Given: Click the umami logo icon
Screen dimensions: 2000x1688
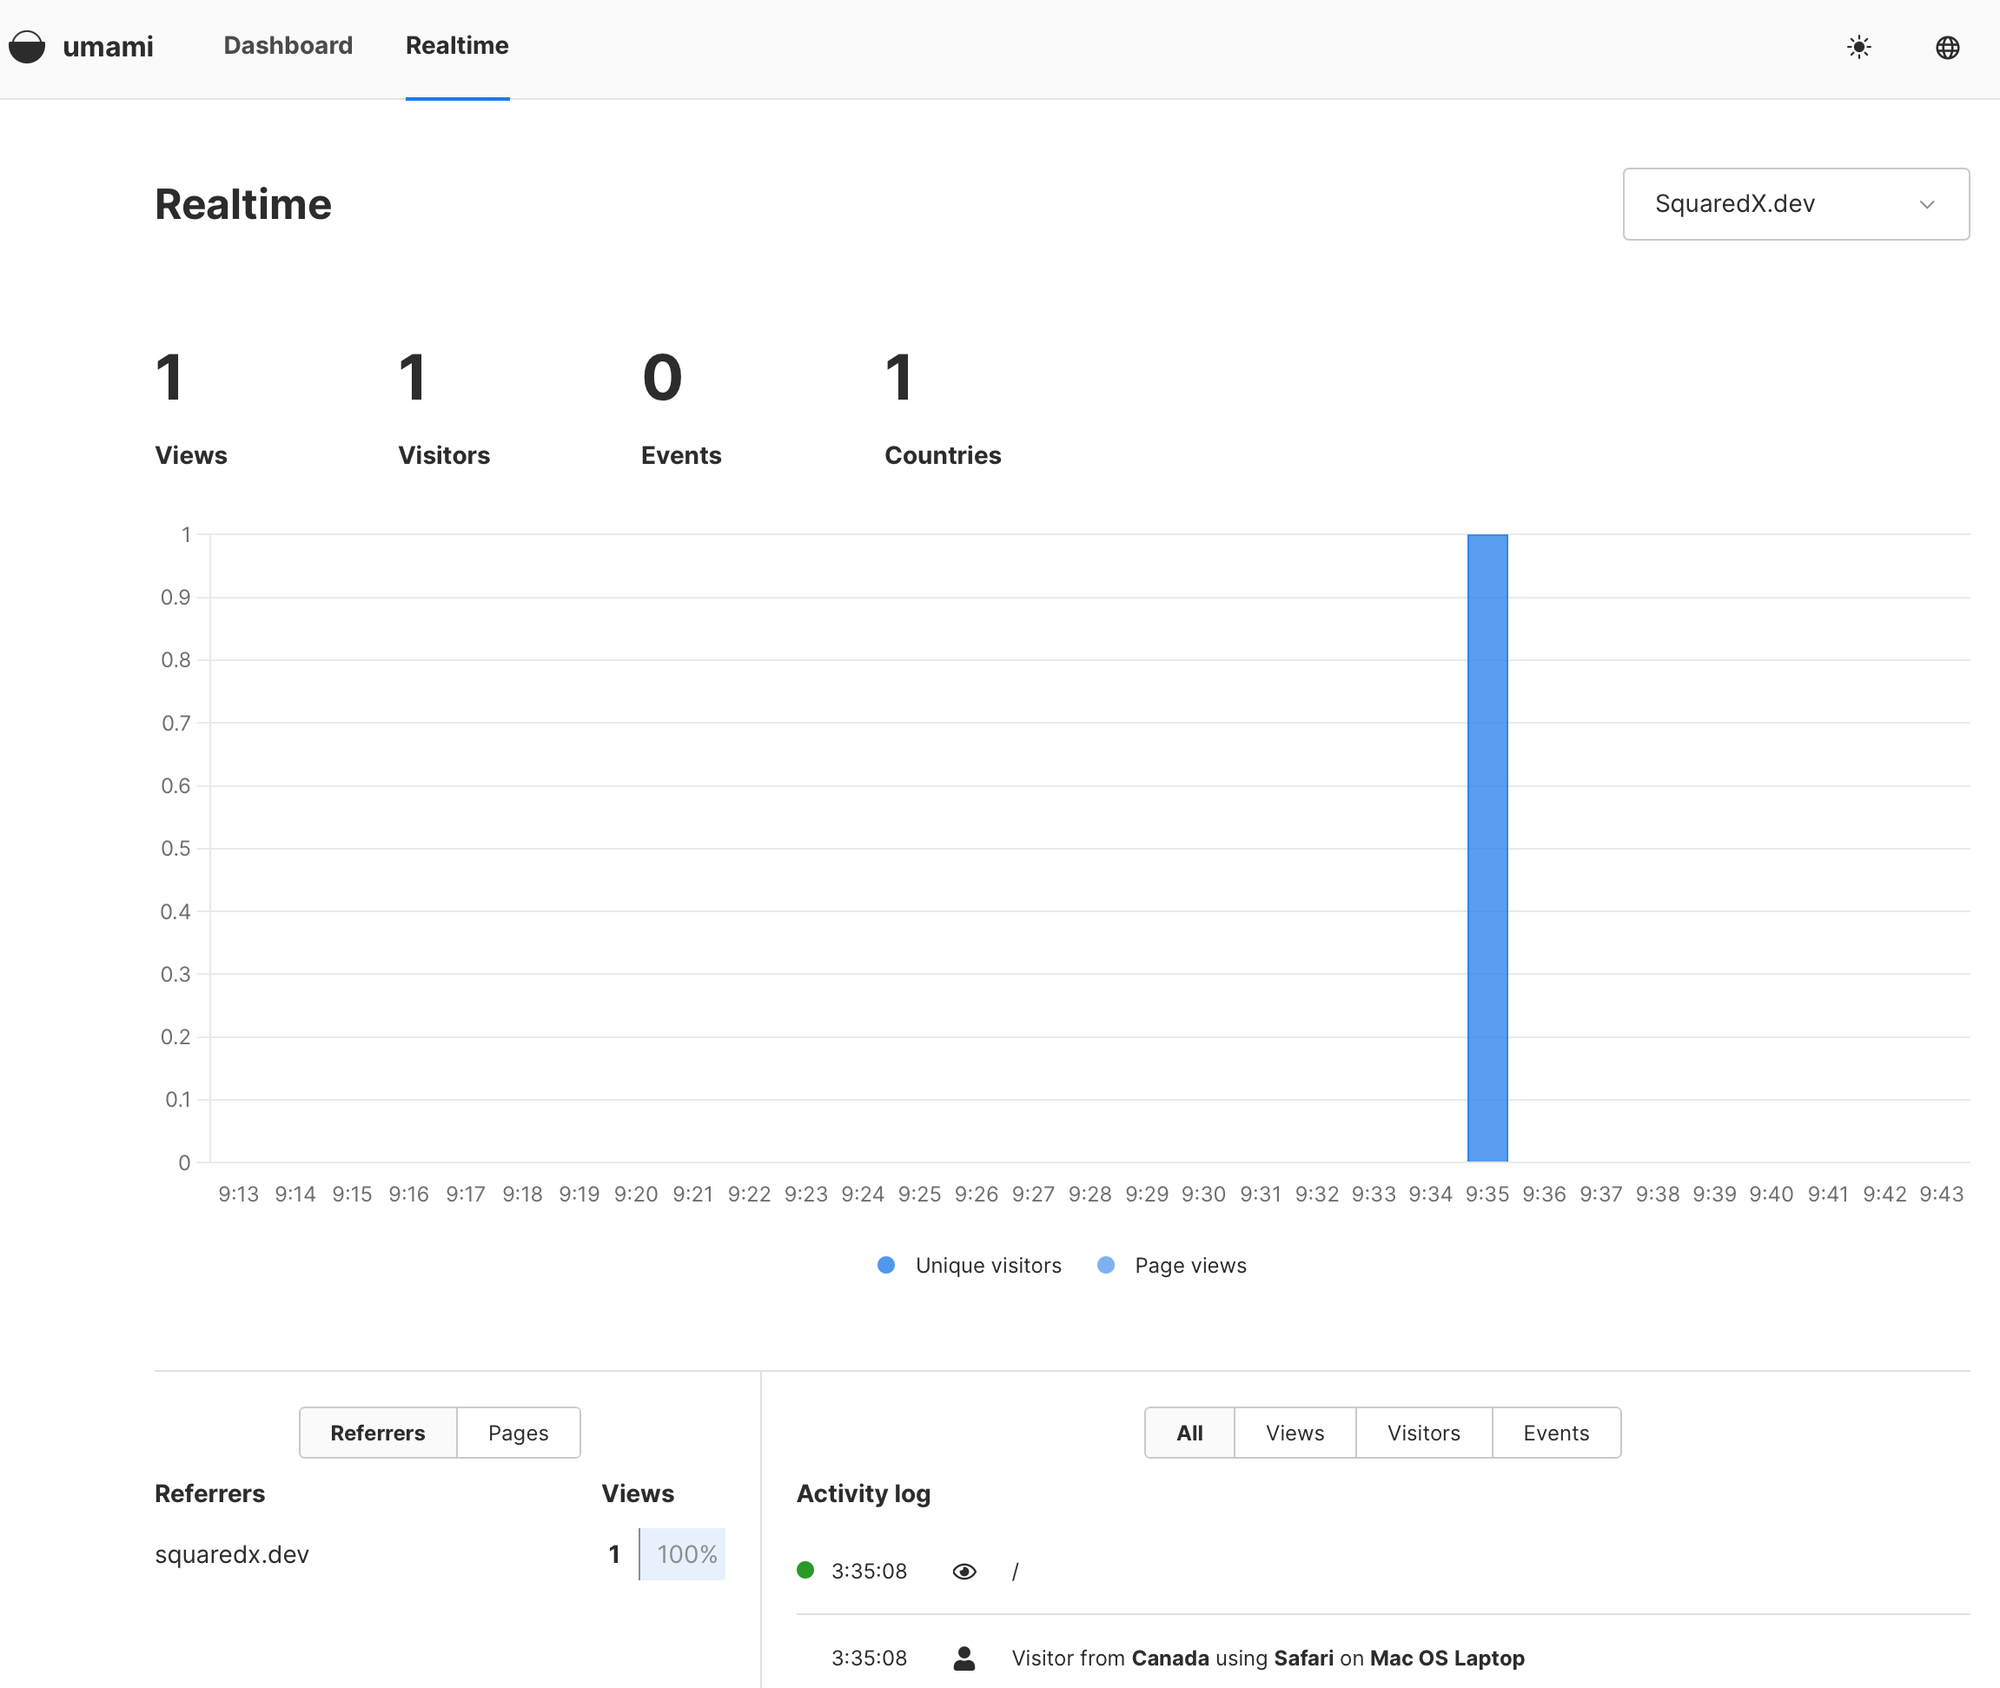Looking at the screenshot, I should coord(29,46).
